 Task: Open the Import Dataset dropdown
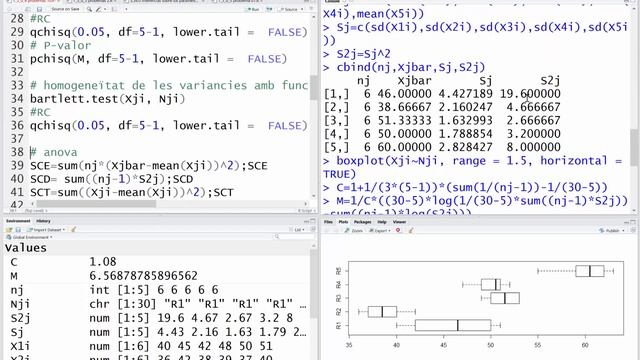[x=45, y=230]
